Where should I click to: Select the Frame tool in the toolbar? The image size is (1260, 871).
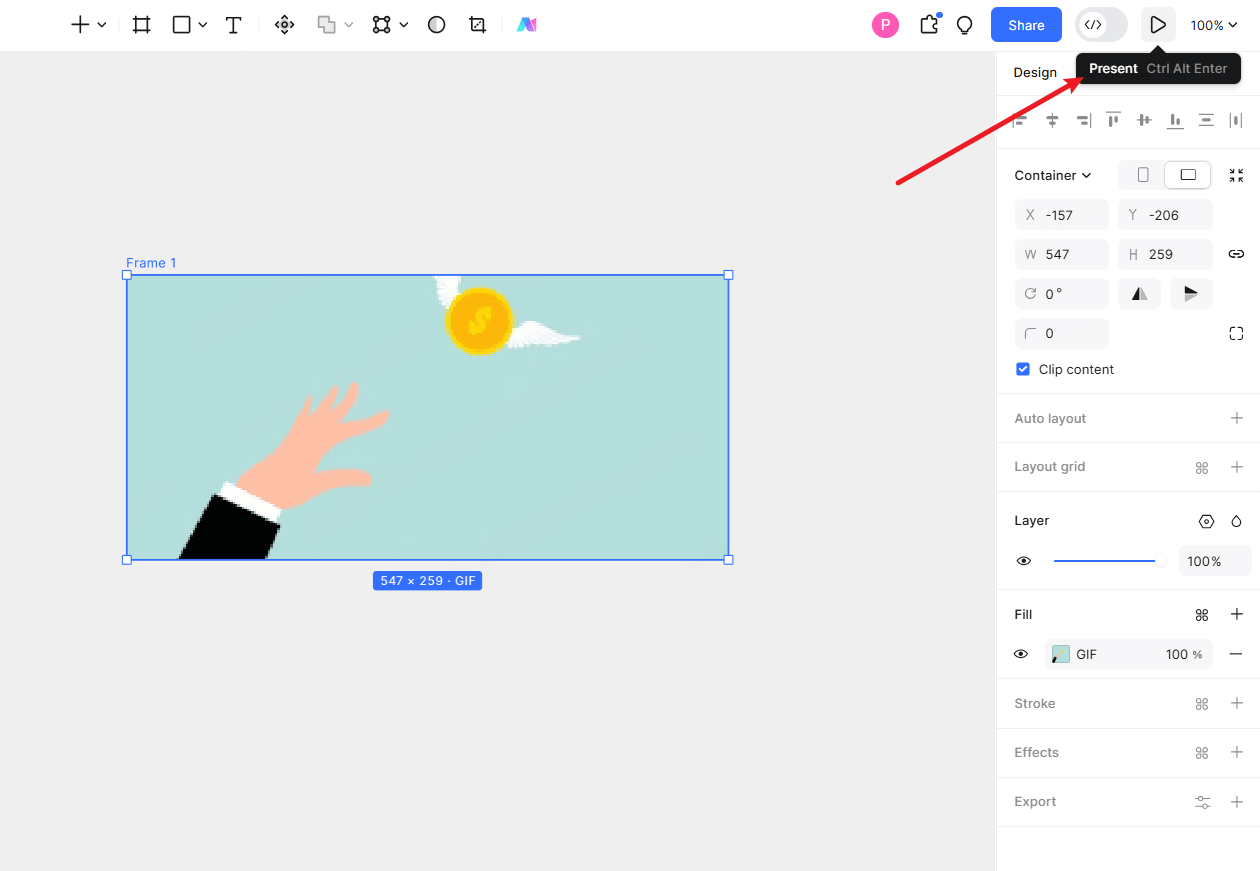pos(142,25)
